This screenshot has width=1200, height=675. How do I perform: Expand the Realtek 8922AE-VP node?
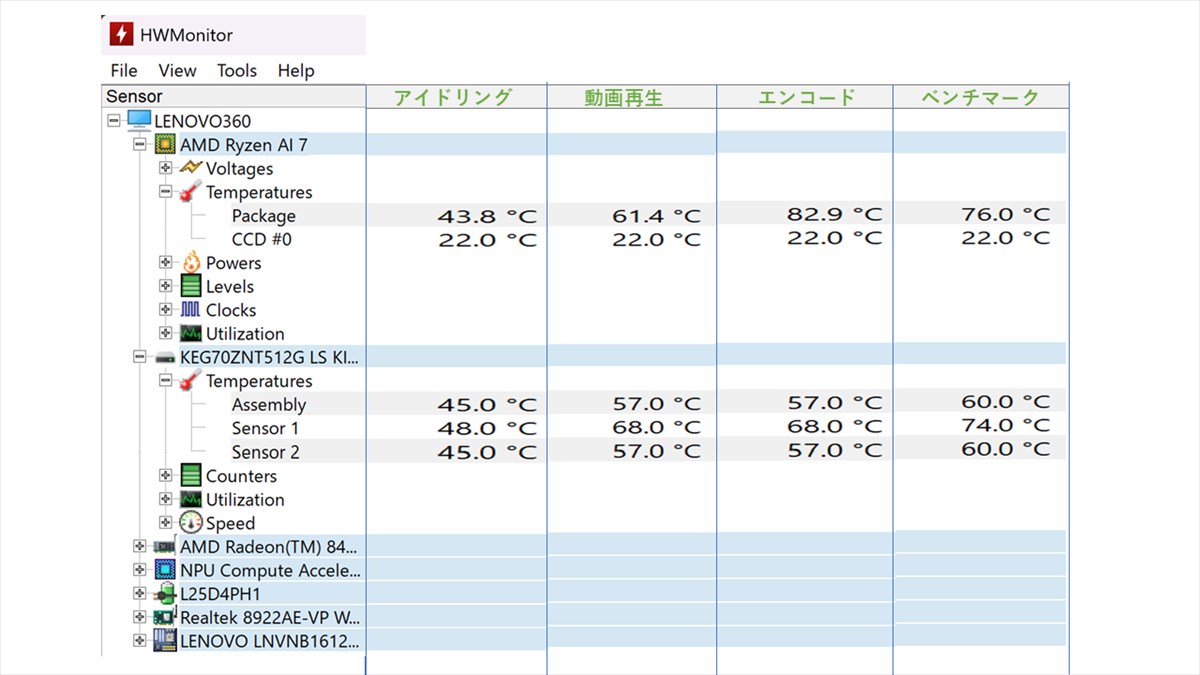click(140, 617)
